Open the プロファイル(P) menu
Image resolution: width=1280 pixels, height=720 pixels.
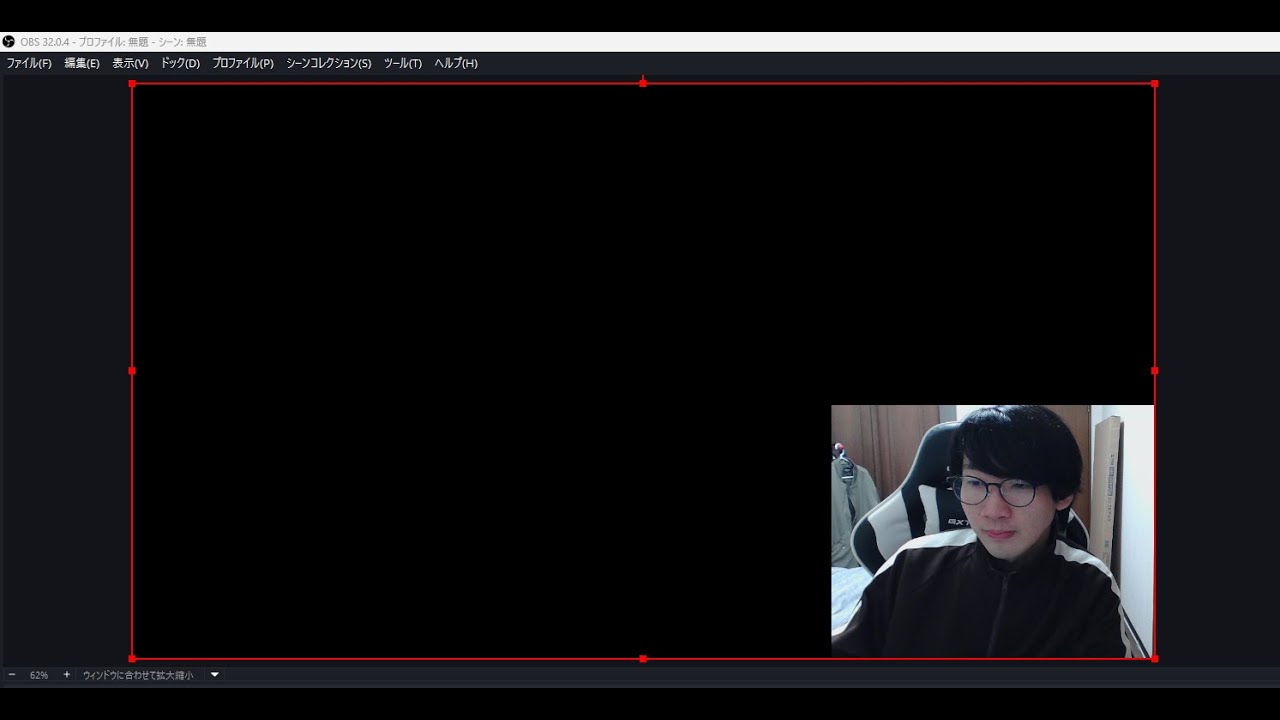[243, 63]
